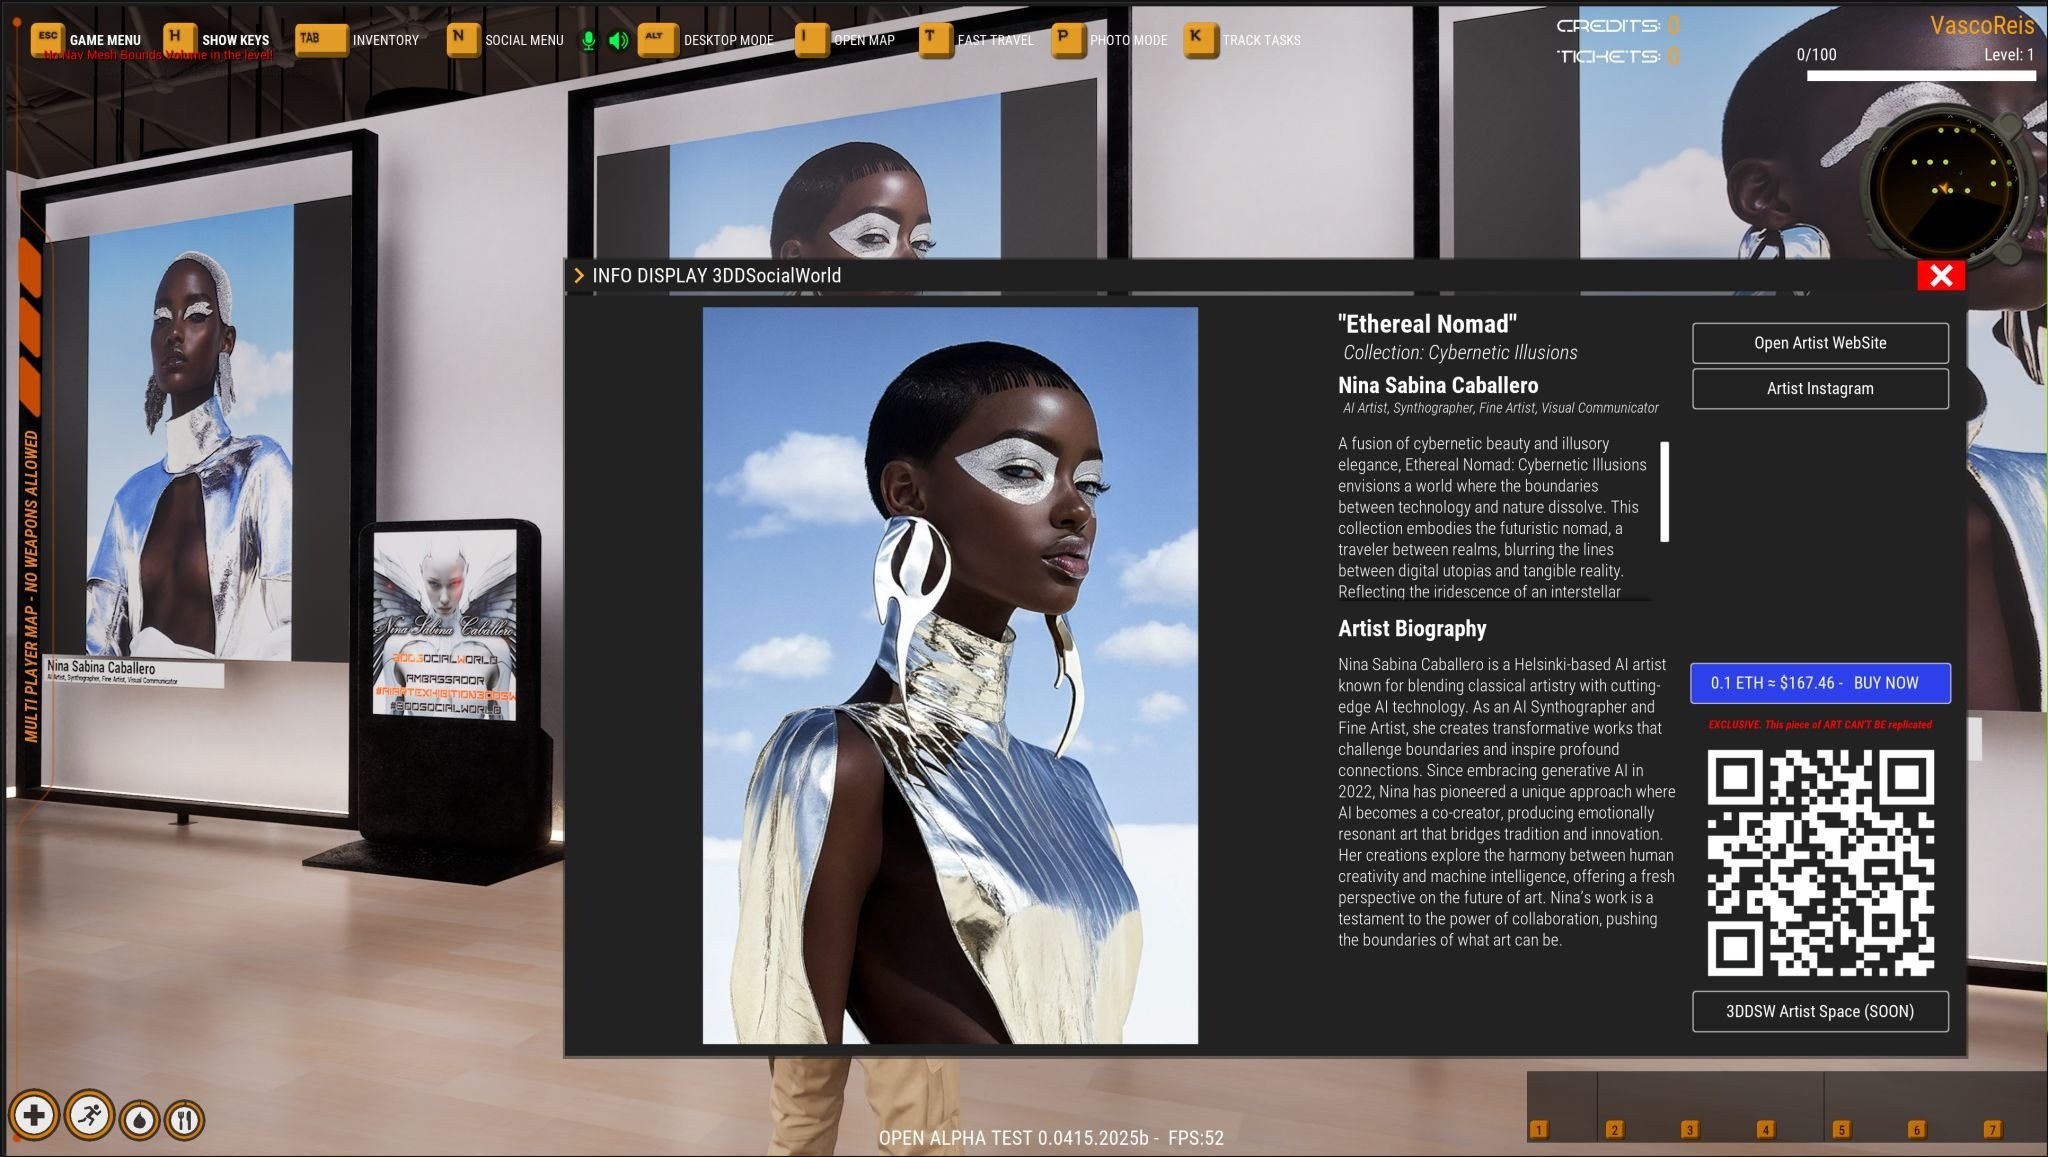2048x1157 pixels.
Task: Click 3DDSW Artist Space (SOON) button
Action: [x=1819, y=1011]
